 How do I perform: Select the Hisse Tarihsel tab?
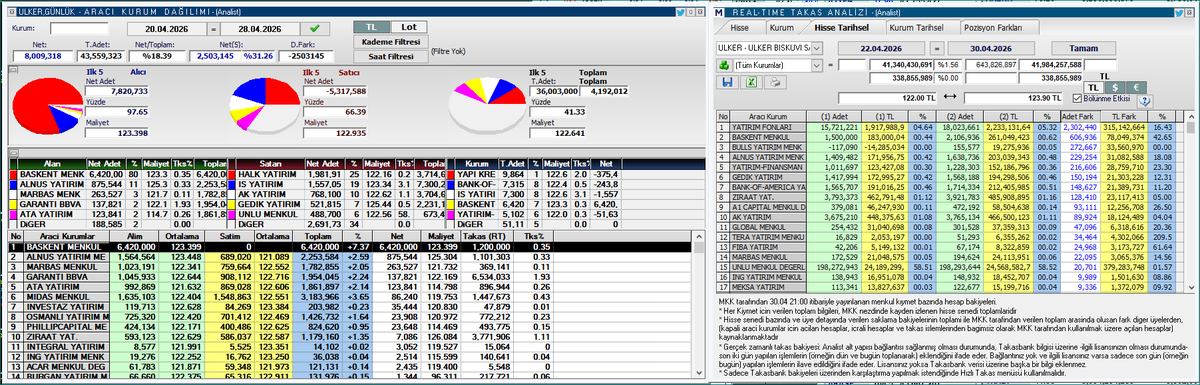coord(842,28)
